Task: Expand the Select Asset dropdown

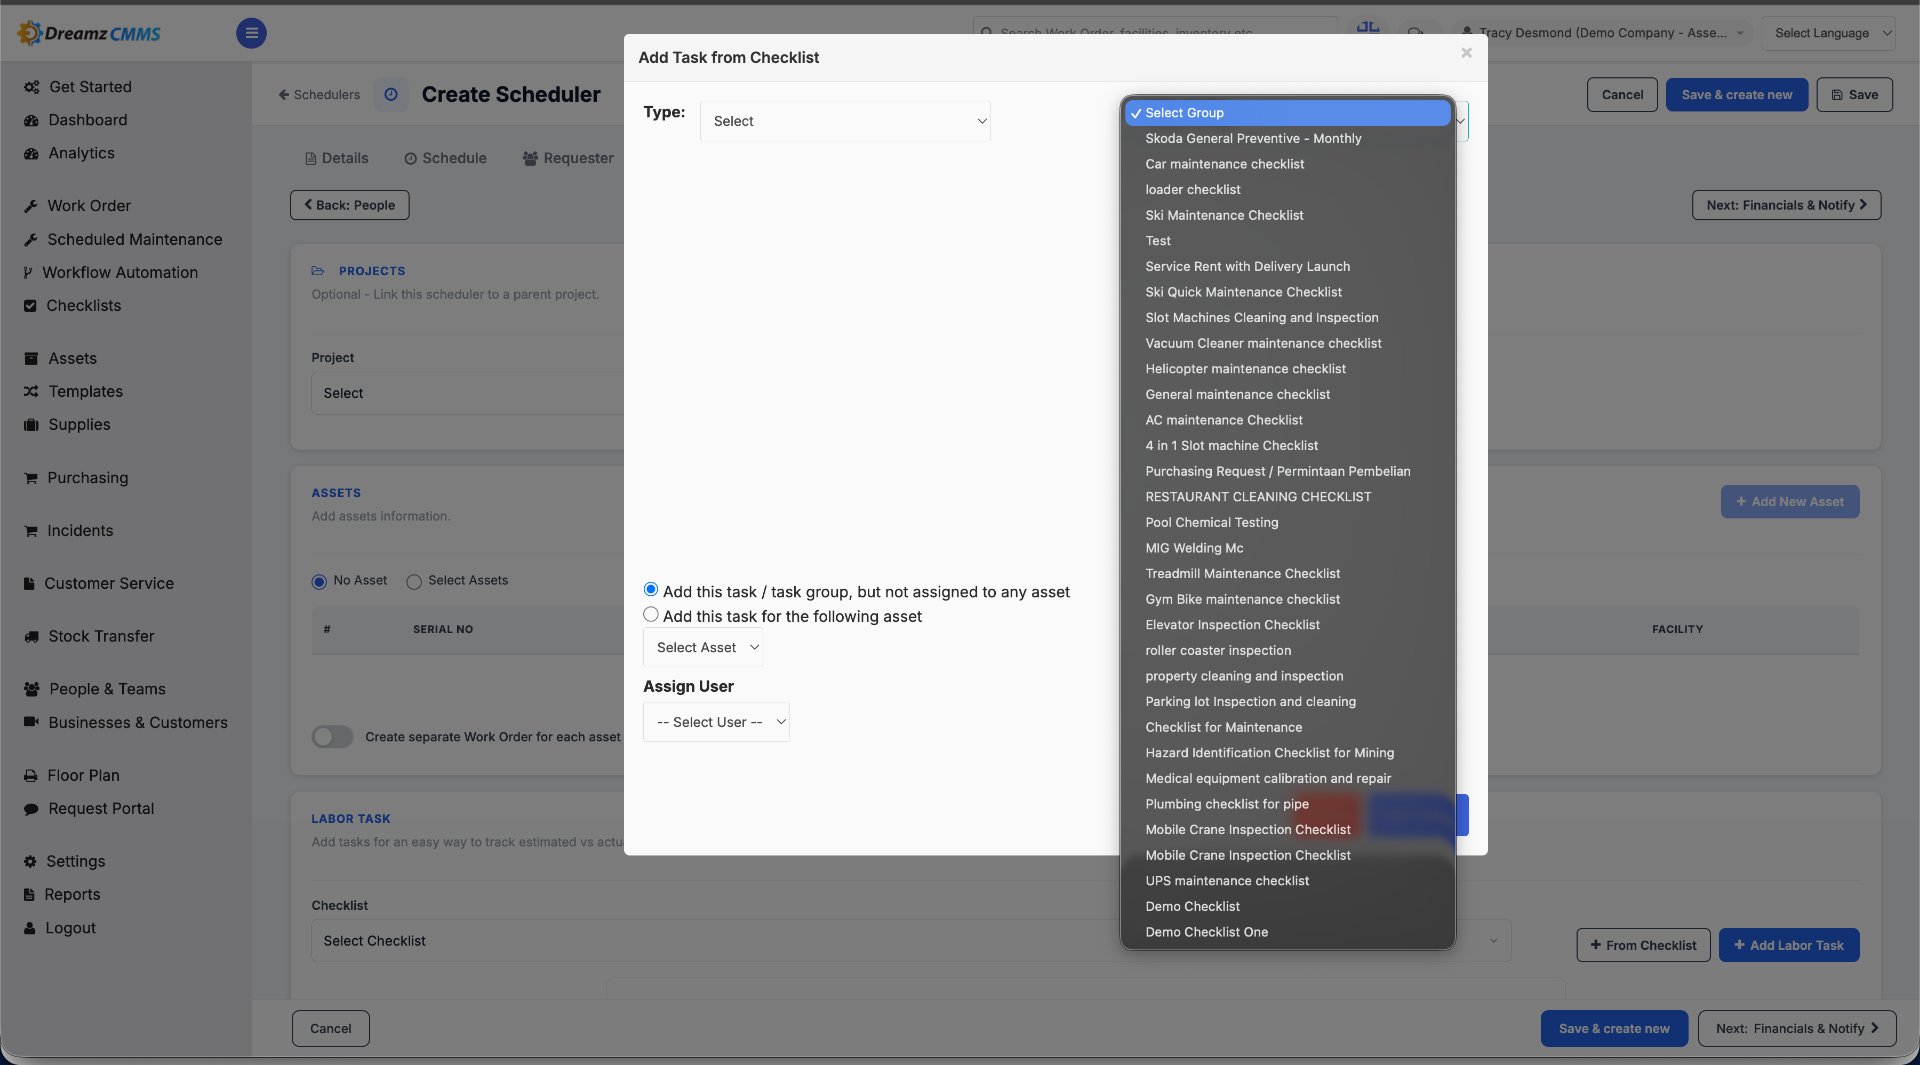Action: pos(707,648)
